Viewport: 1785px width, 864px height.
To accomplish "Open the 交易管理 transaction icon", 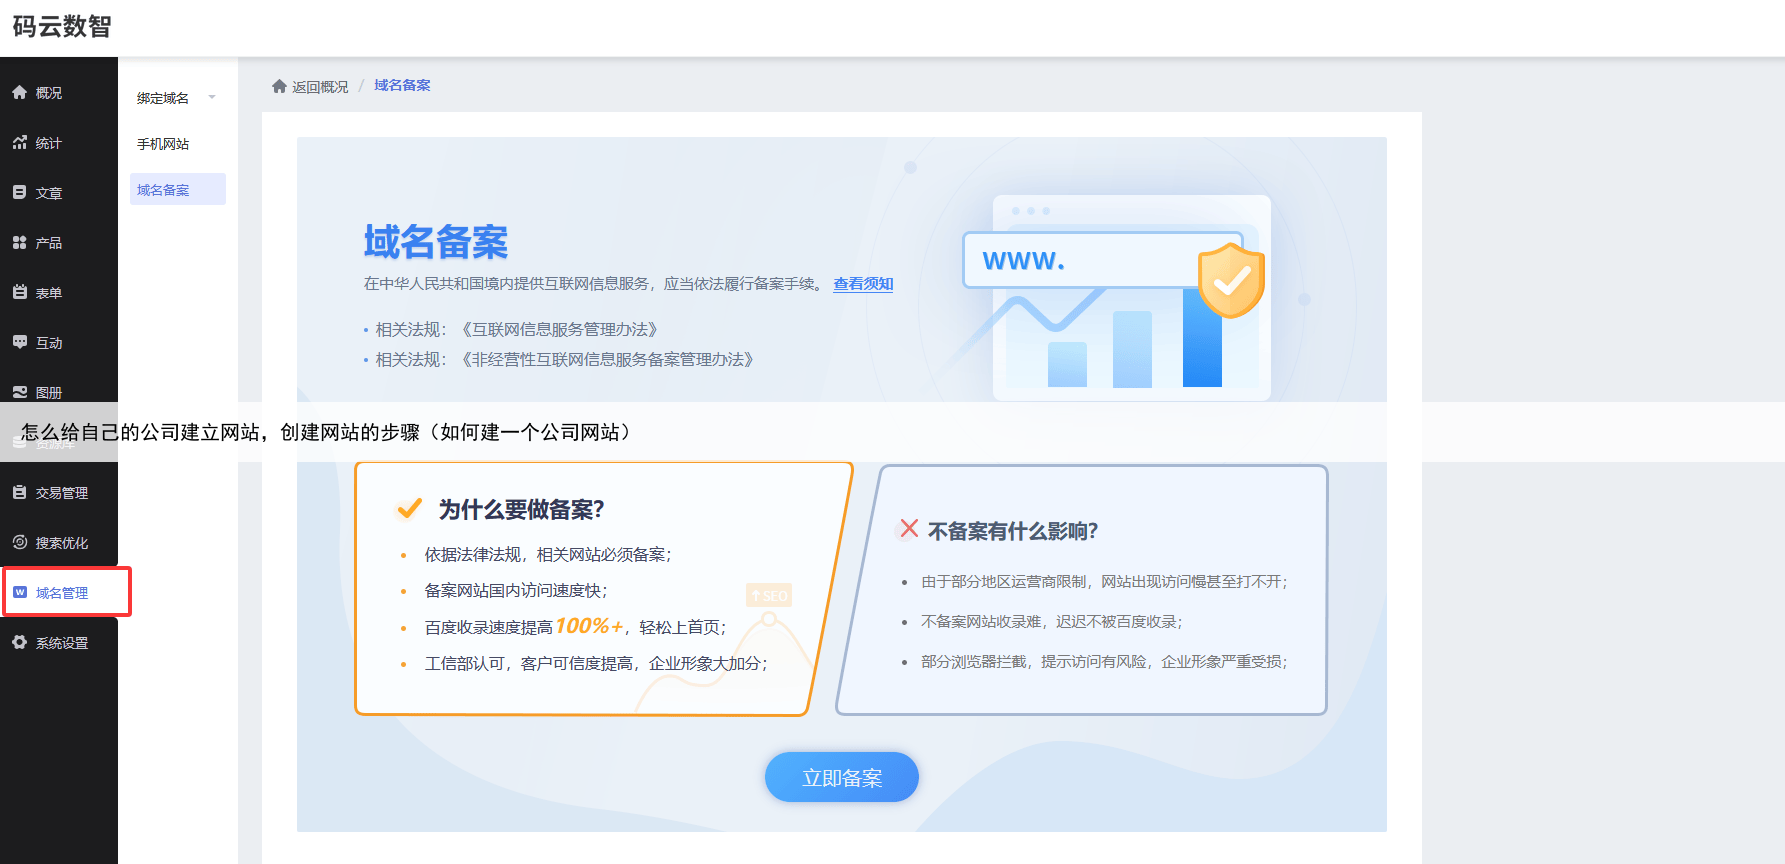I will [x=19, y=492].
